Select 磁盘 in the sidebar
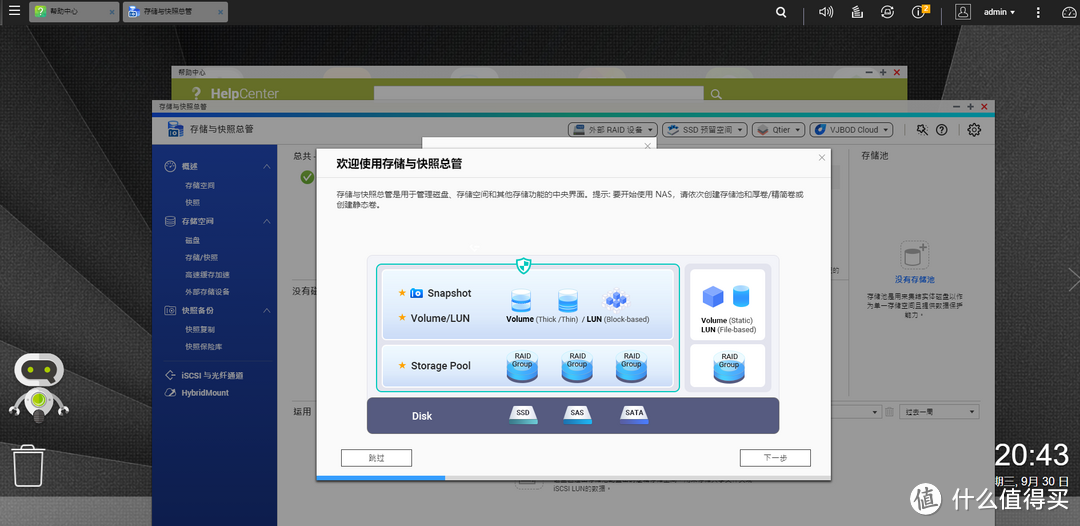 (192, 240)
